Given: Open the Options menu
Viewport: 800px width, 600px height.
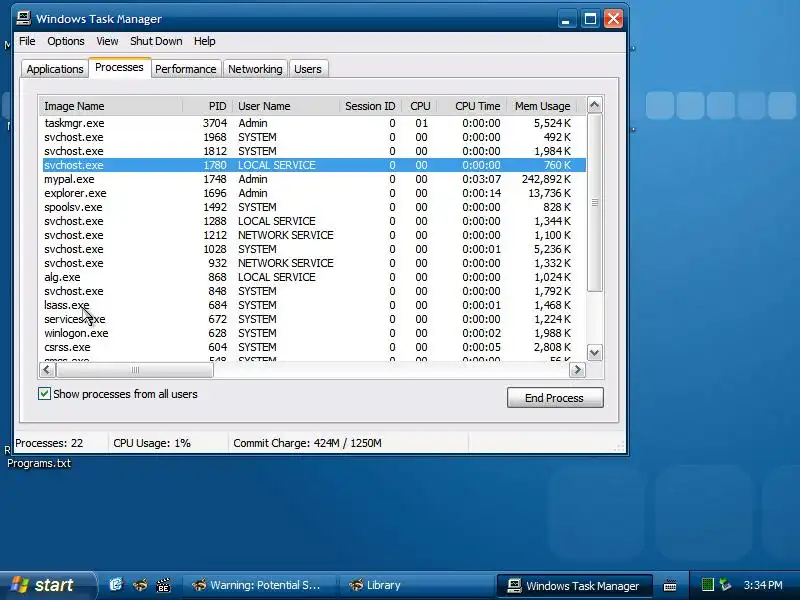Looking at the screenshot, I should (x=66, y=41).
